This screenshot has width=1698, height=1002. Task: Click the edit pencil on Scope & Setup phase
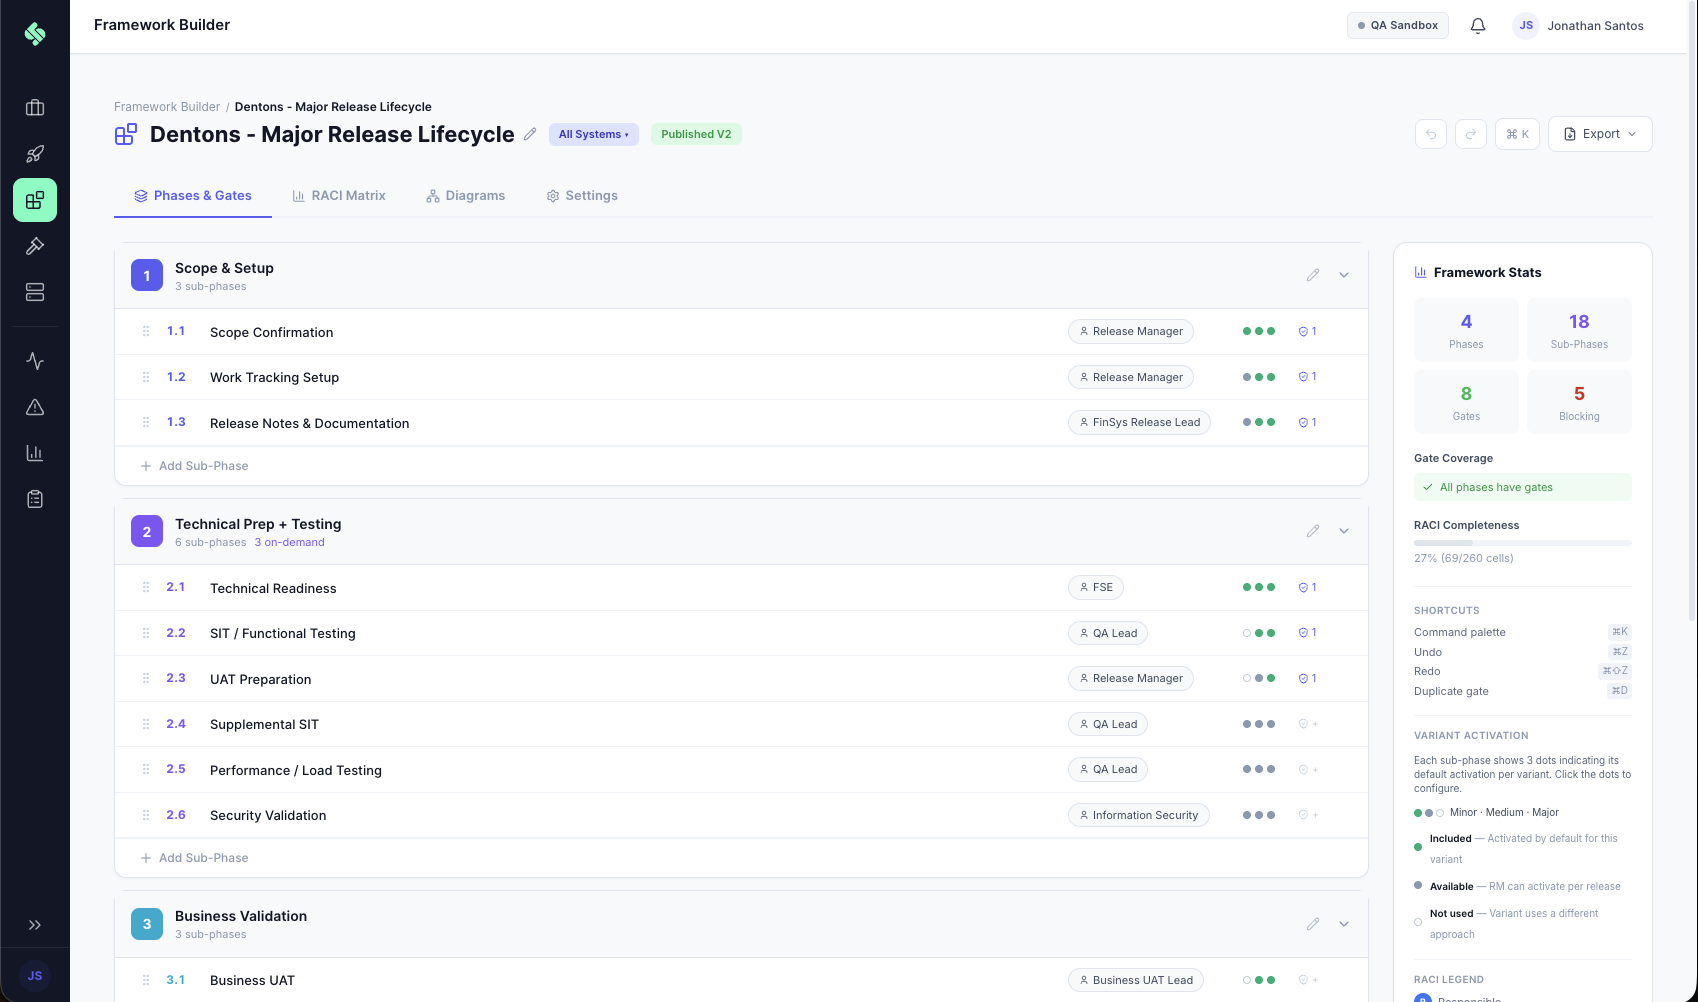1312,275
